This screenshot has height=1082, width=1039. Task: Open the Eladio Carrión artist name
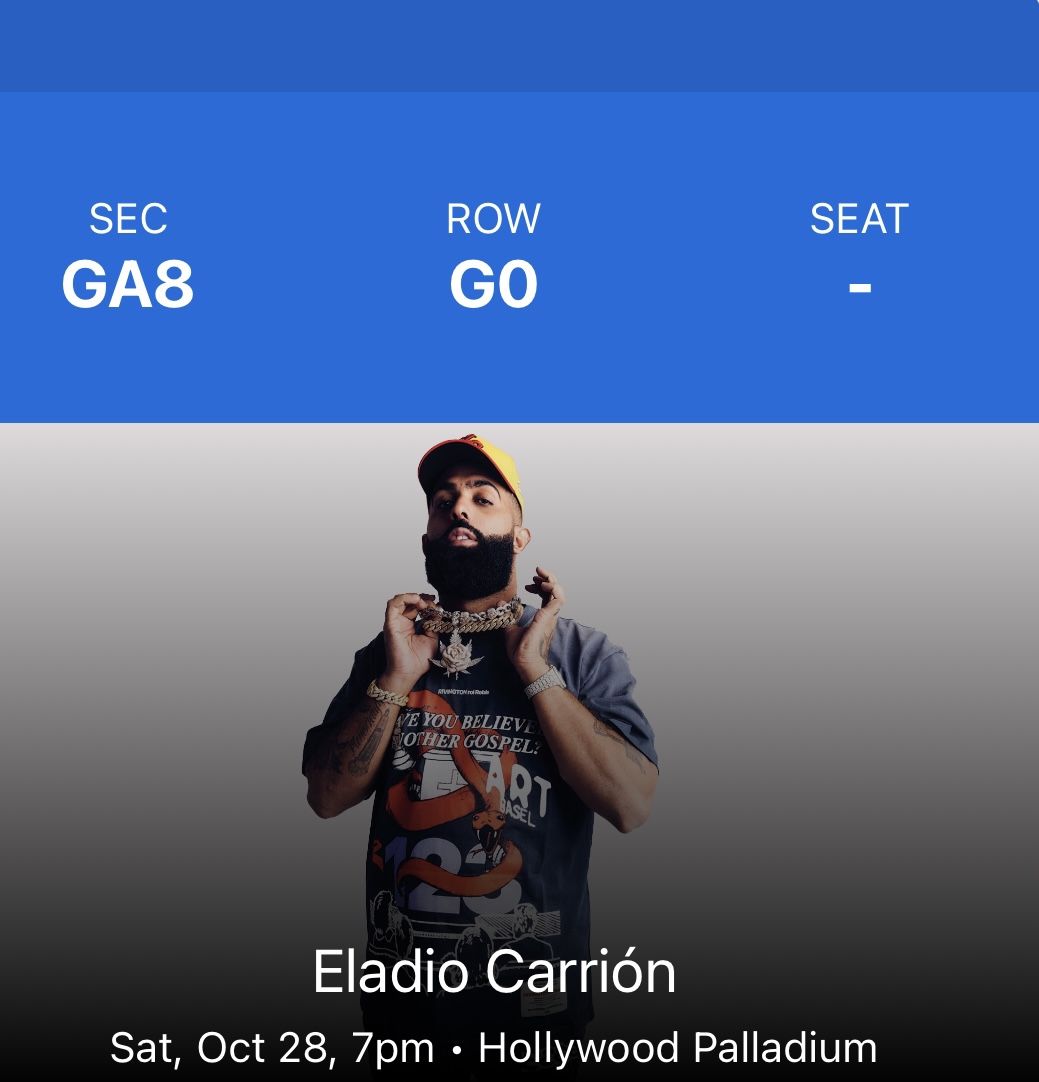(494, 971)
